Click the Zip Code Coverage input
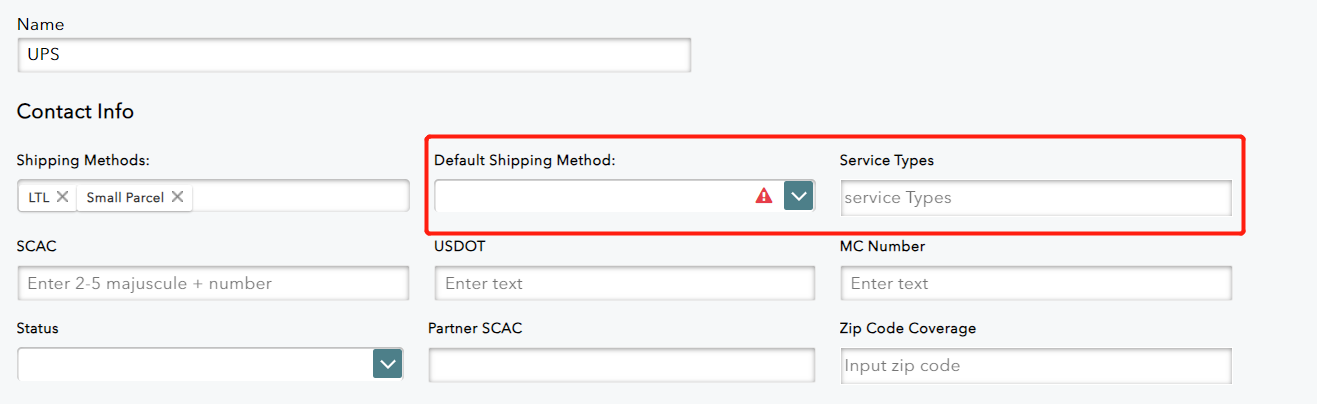The width and height of the screenshot is (1317, 404). pyautogui.click(x=1035, y=366)
